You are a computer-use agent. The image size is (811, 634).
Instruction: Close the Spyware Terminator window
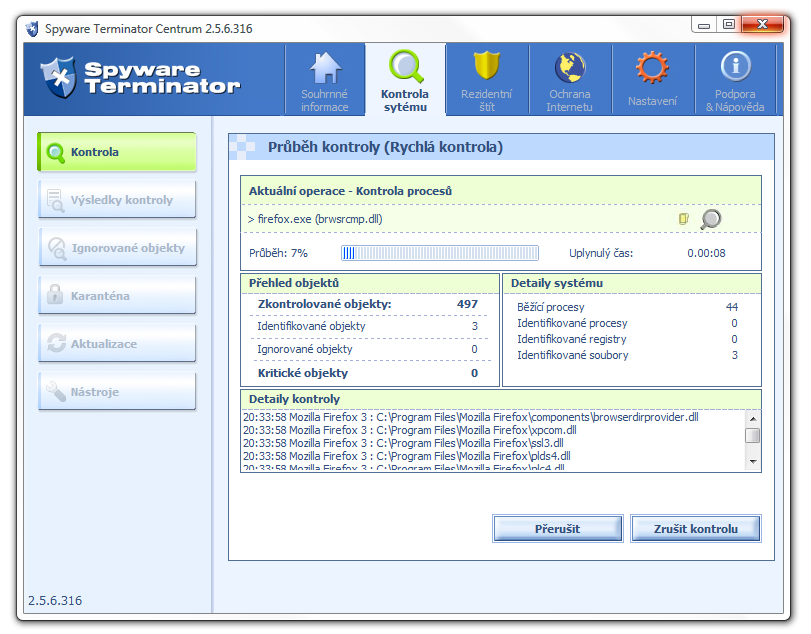coord(762,24)
